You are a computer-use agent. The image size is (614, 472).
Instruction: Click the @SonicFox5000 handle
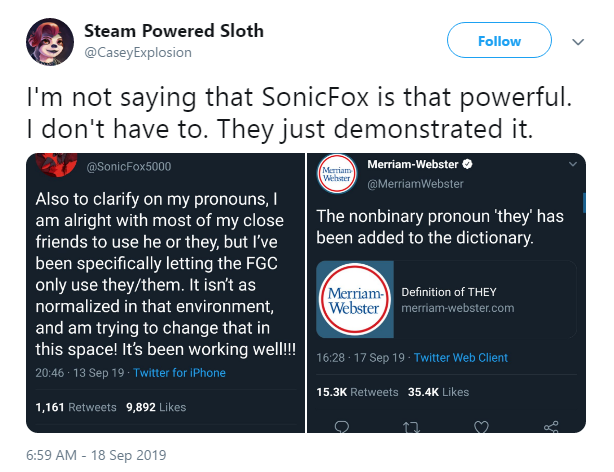click(x=129, y=166)
